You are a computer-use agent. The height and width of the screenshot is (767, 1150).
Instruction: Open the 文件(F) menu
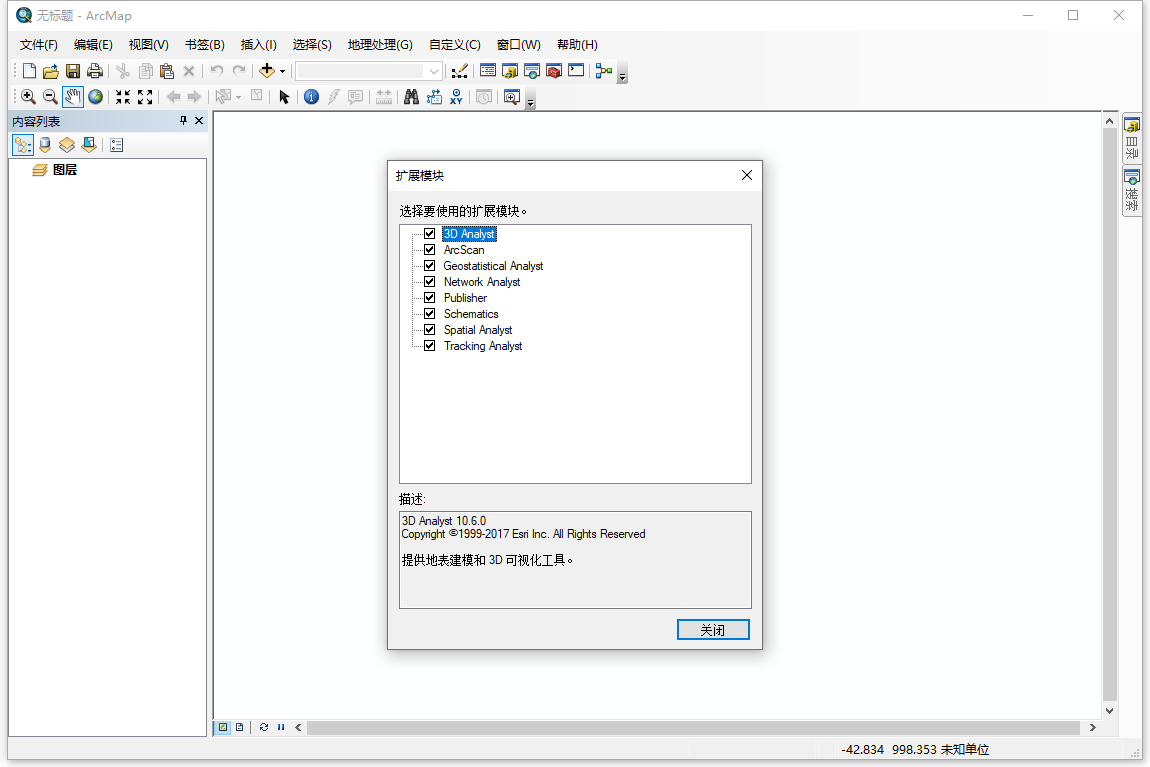(x=38, y=45)
